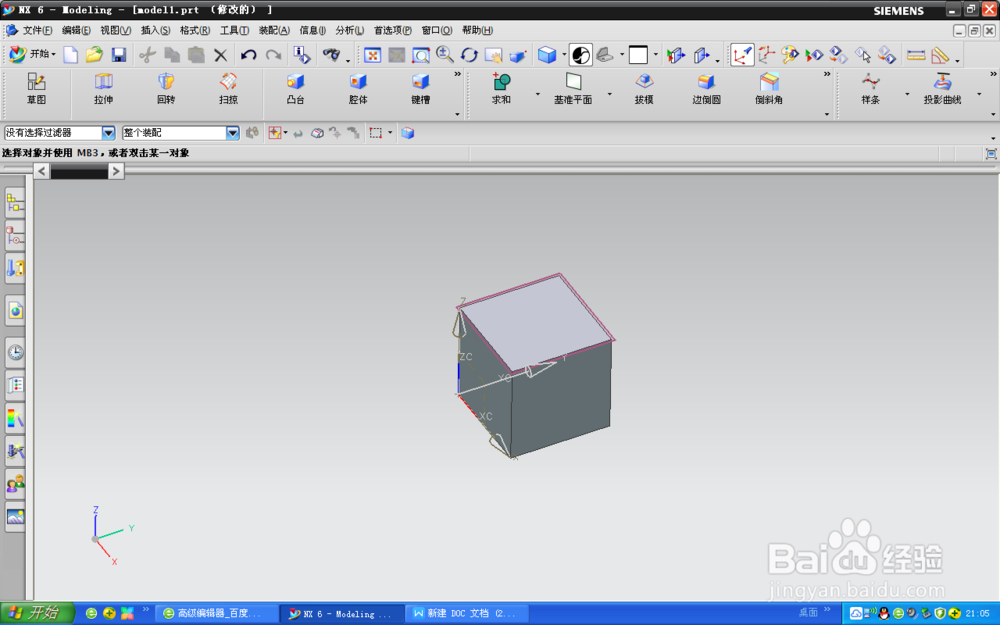Open the 帮助(H) menu
This screenshot has width=1000, height=625.
[x=477, y=30]
